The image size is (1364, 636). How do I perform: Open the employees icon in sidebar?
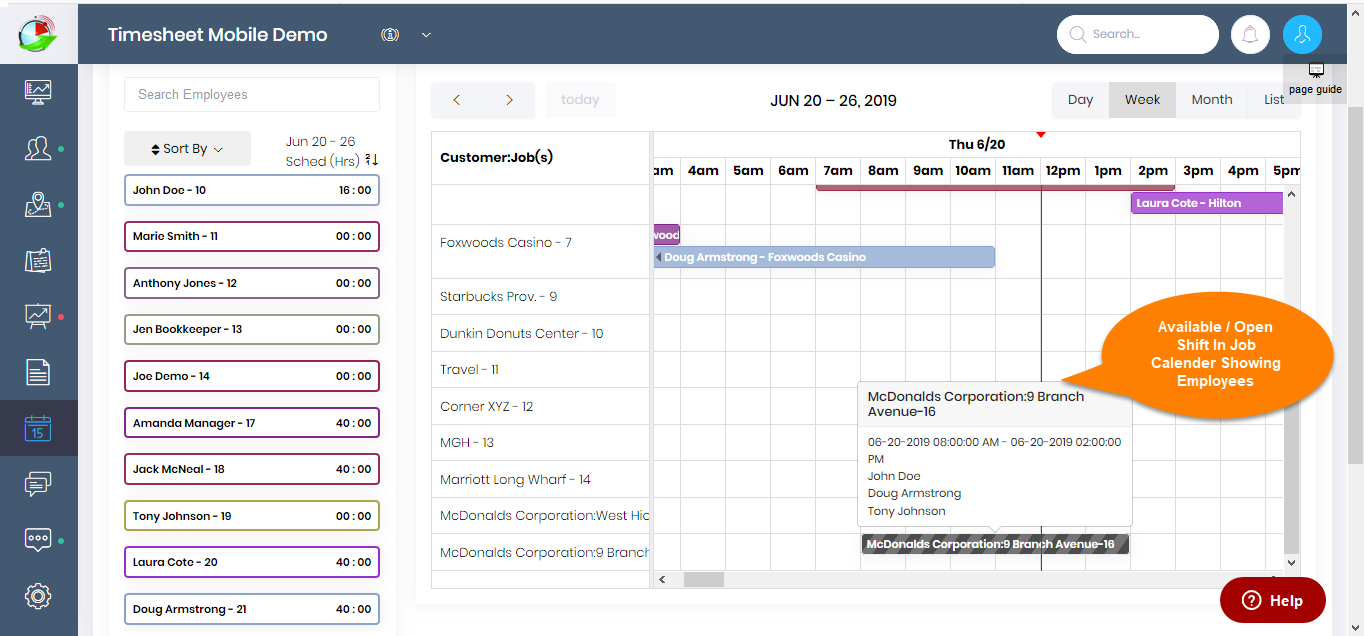coord(38,149)
